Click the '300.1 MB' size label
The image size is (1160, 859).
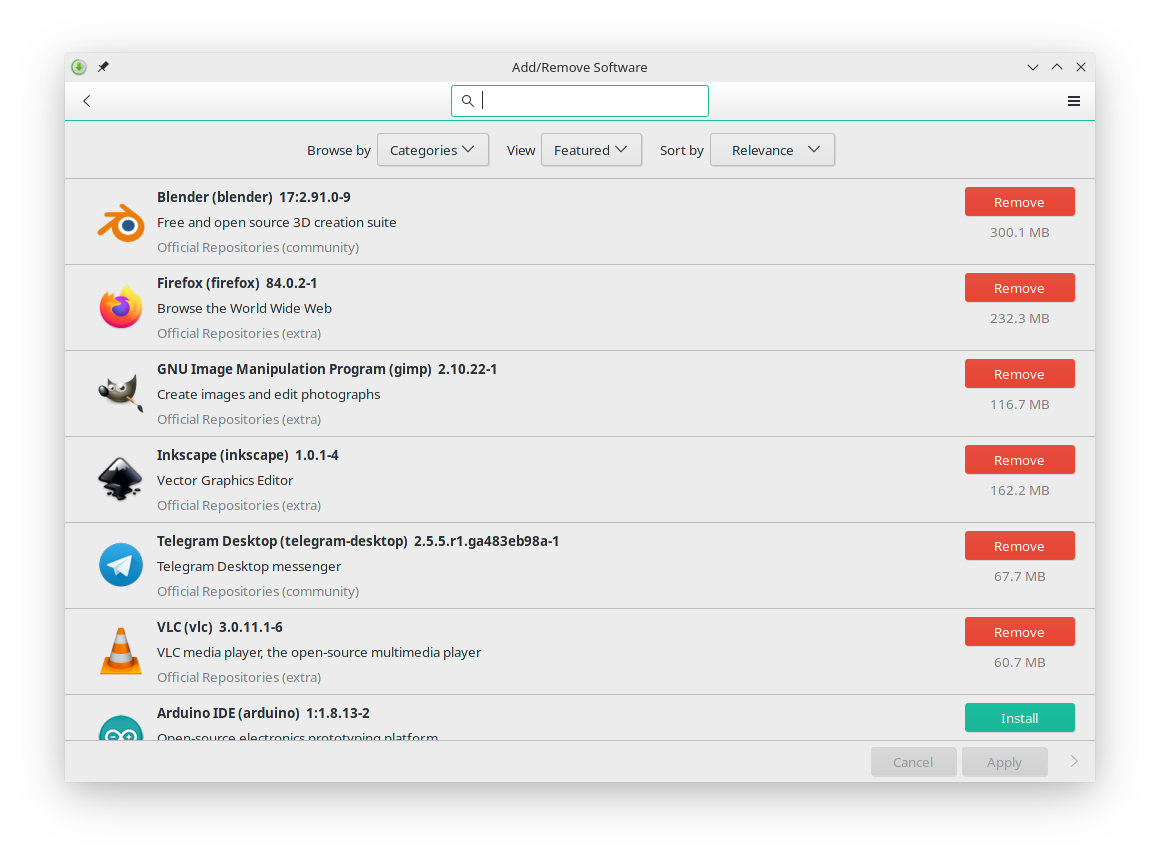(1019, 232)
